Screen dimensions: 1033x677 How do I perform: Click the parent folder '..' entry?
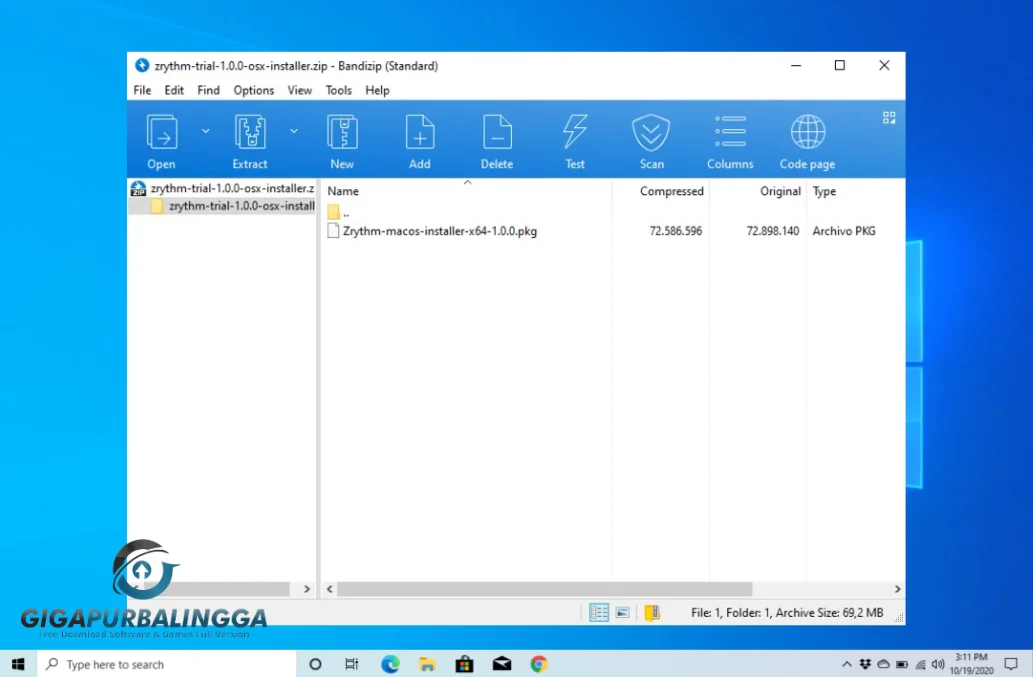pos(339,213)
